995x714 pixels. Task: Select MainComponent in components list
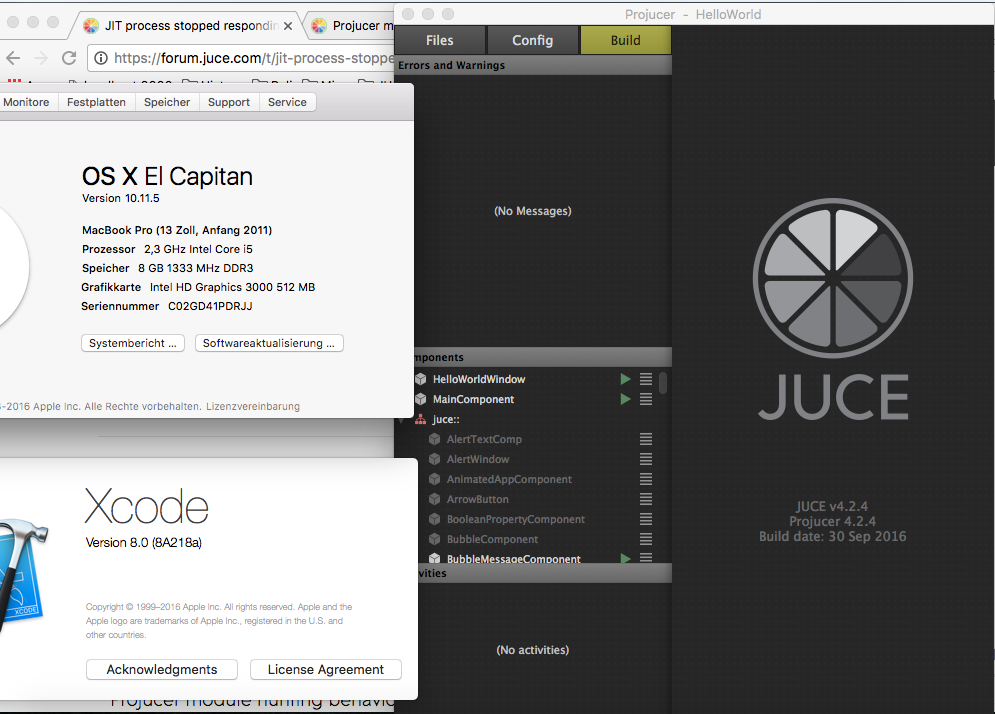[473, 399]
